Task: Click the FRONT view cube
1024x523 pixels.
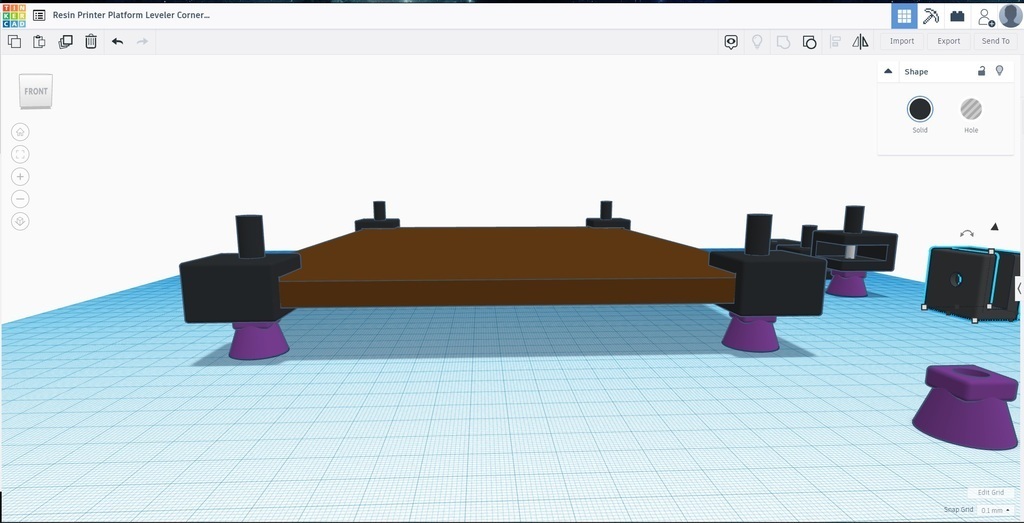Action: pos(36,91)
